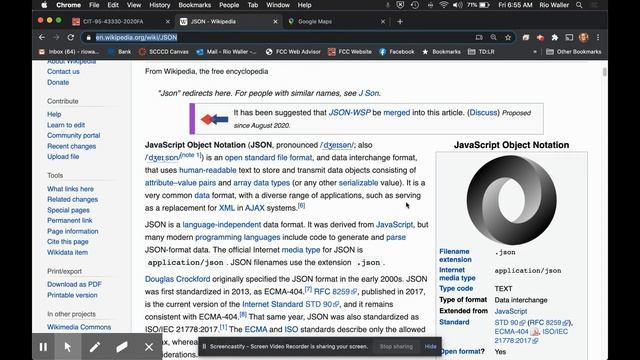Switch to the Google Maps tab
This screenshot has width=640, height=360.
(336, 22)
